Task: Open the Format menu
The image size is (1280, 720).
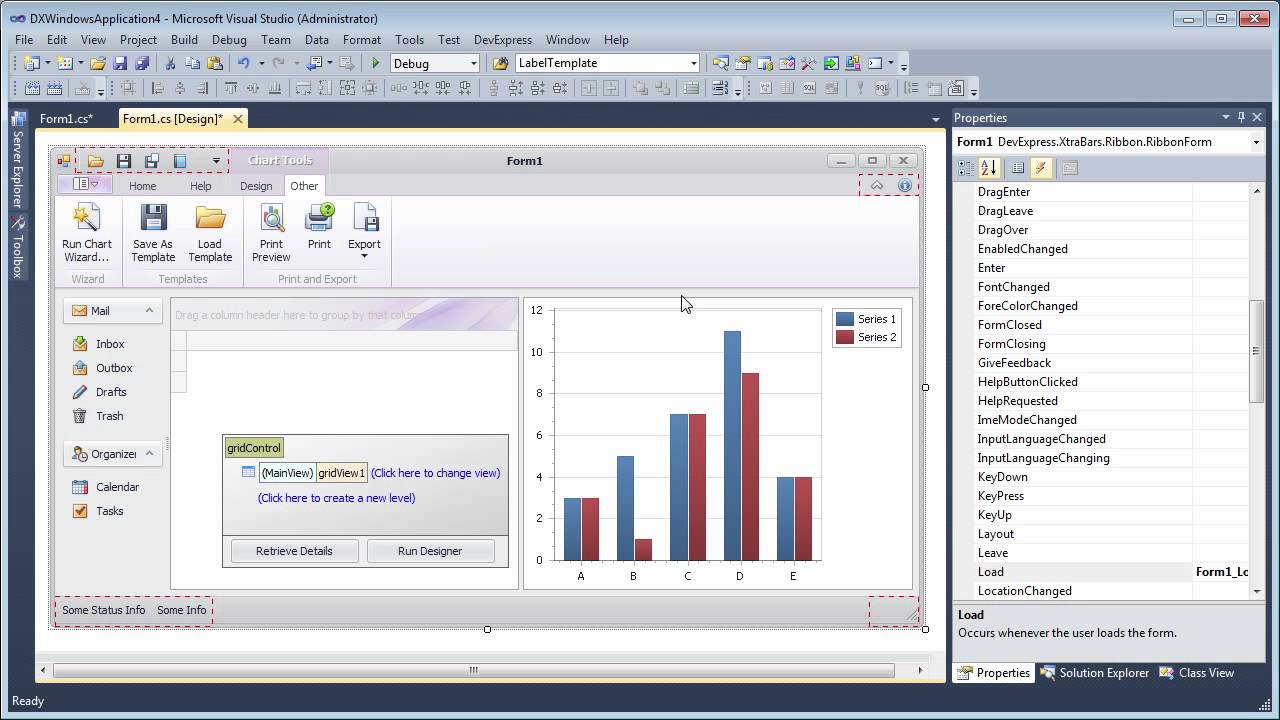Action: [362, 40]
